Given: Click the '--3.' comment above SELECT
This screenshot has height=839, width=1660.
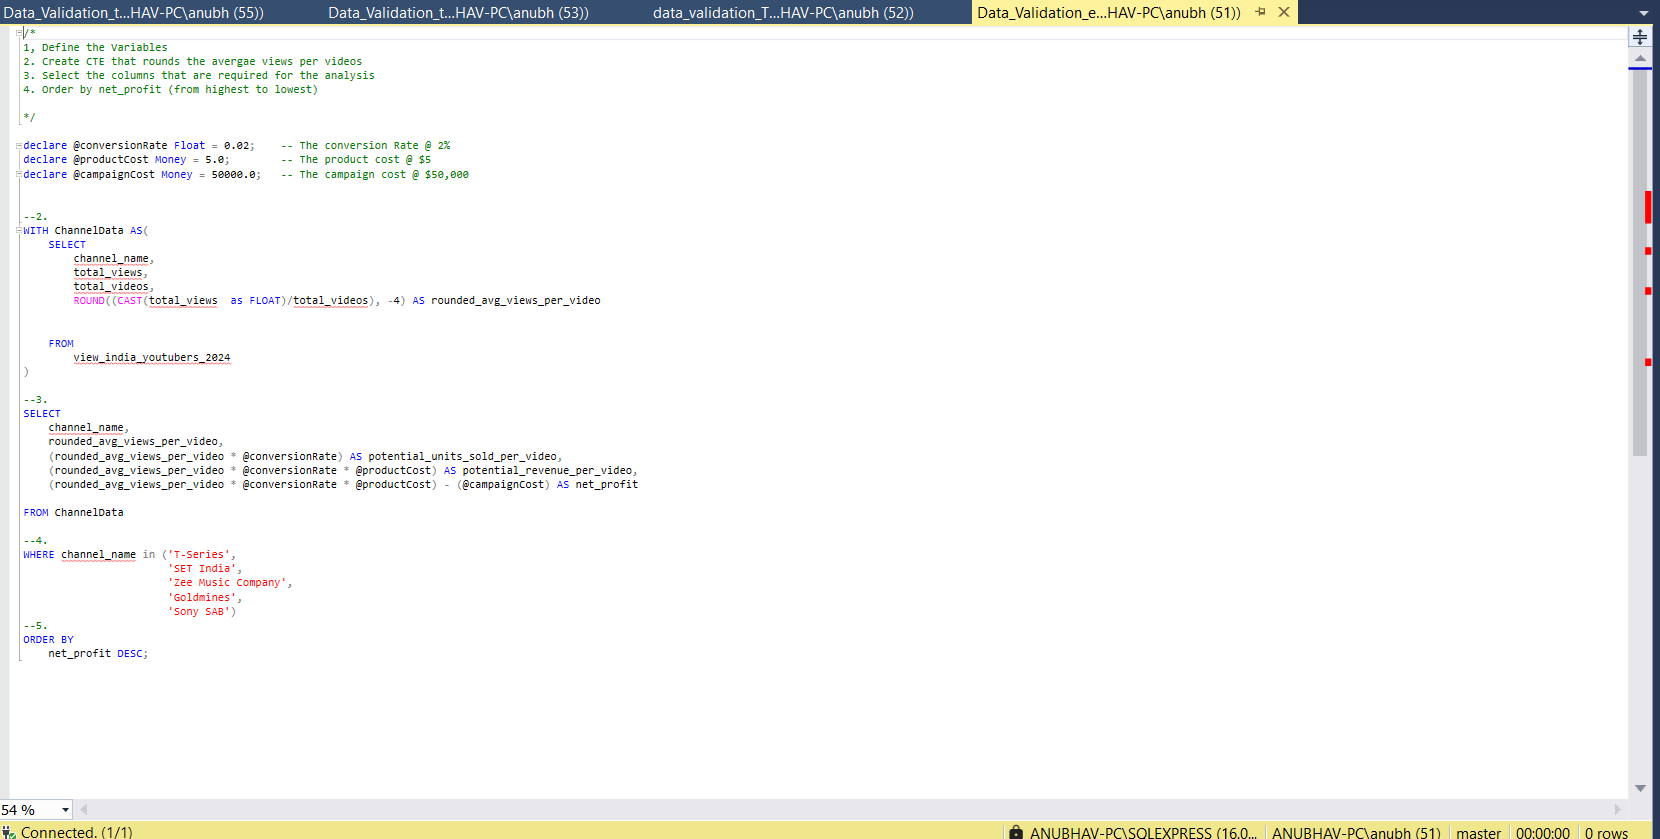Looking at the screenshot, I should tap(35, 400).
